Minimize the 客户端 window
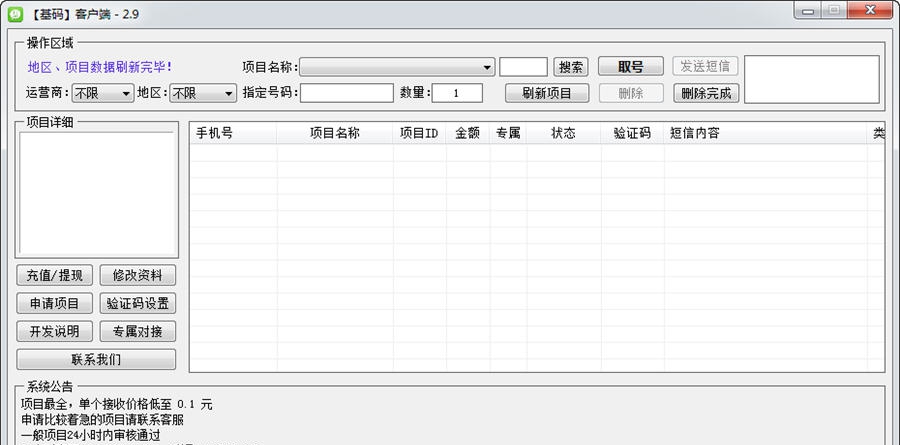The height and width of the screenshot is (445, 900). tap(808, 10)
